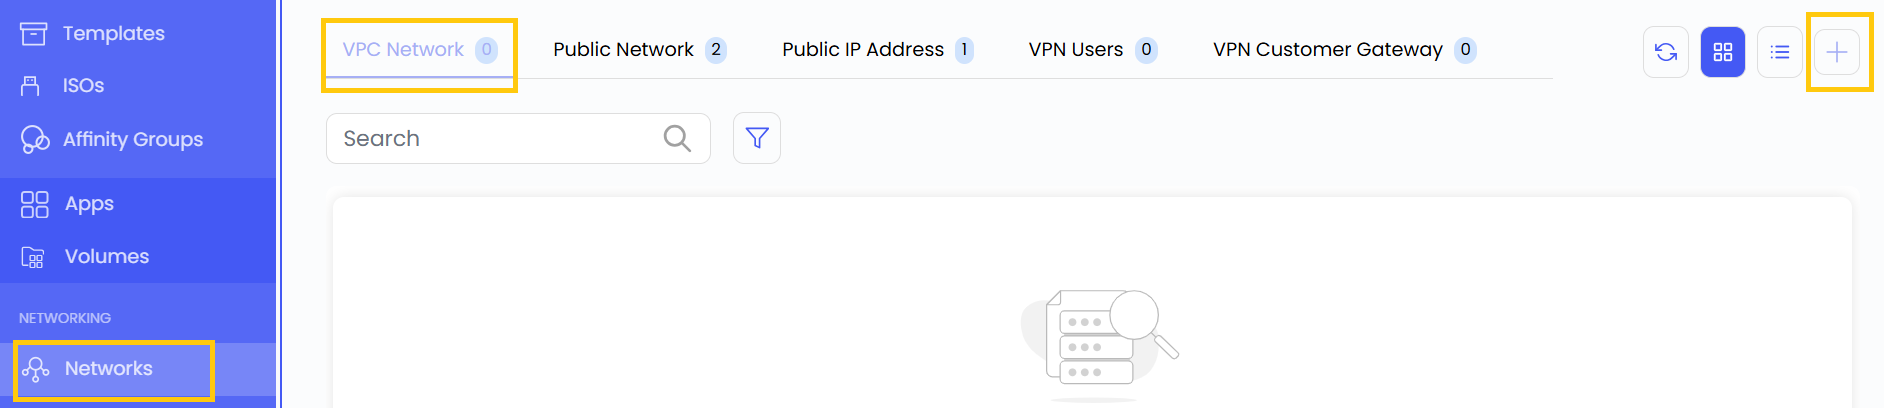
Task: Click the Affinity Groups icon
Action: pos(35,140)
